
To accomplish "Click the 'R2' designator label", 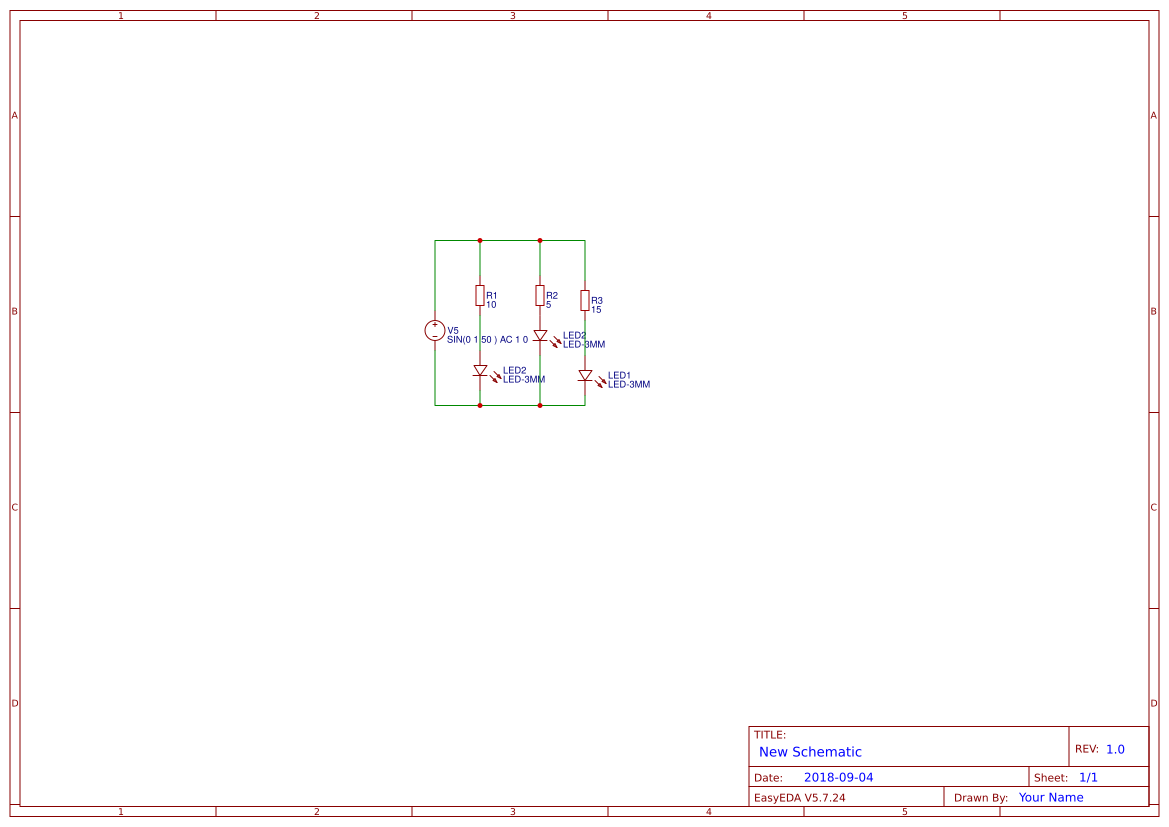I will coord(552,296).
